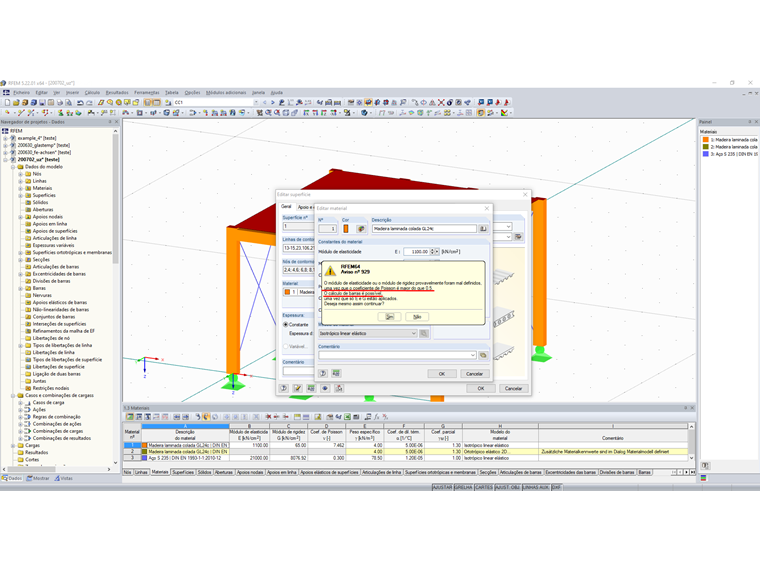760x570 pixels.
Task: Click units icon in Editar material dialog
Action: tap(336, 373)
